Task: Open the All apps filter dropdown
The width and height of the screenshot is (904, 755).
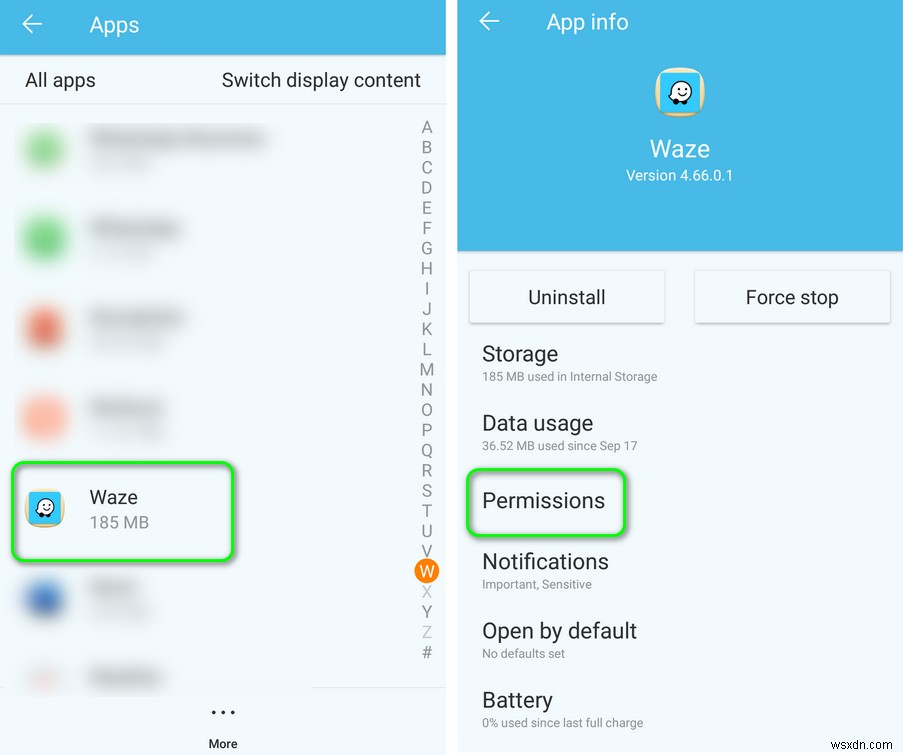Action: [61, 80]
